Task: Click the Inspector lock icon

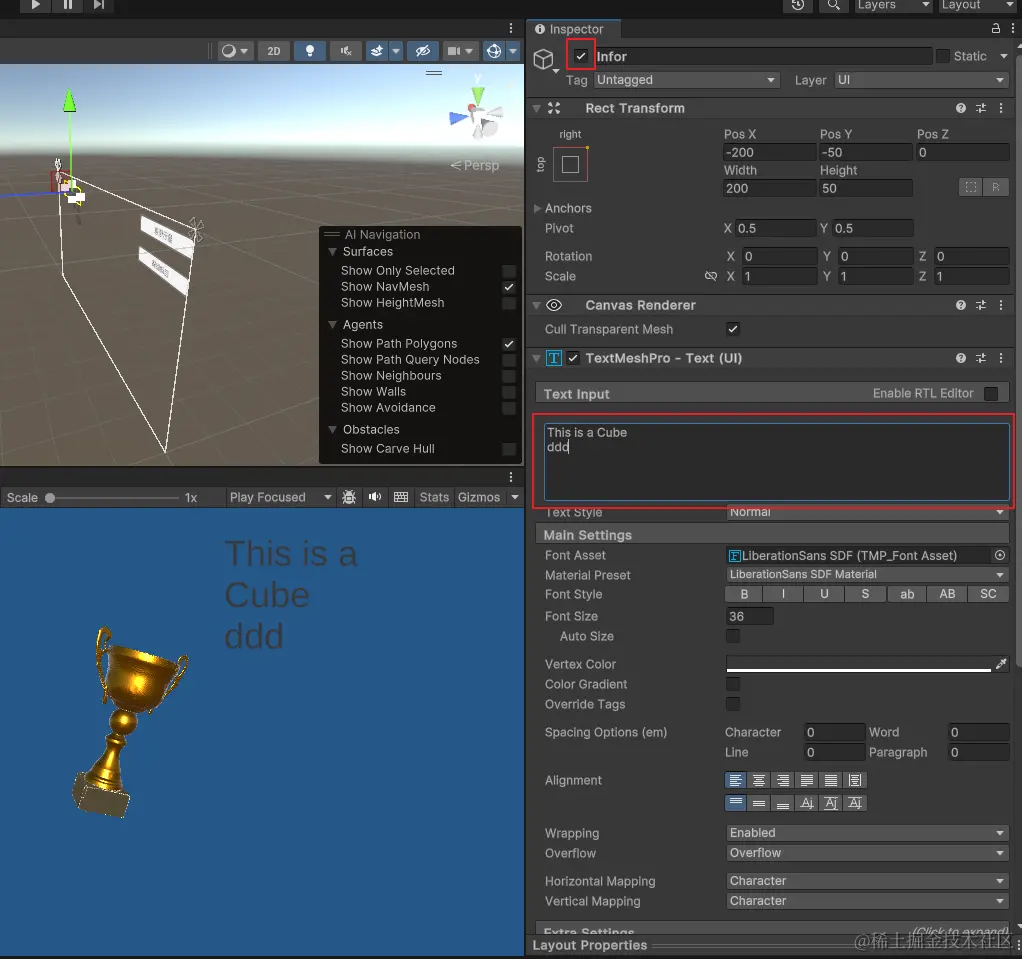Action: (x=995, y=29)
